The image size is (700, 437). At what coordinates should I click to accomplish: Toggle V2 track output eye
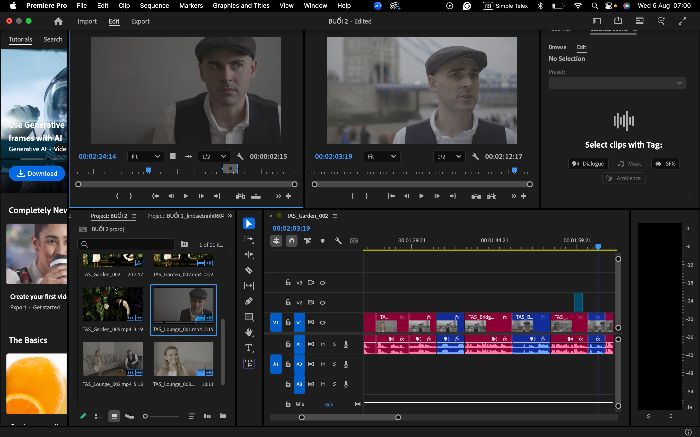(322, 303)
